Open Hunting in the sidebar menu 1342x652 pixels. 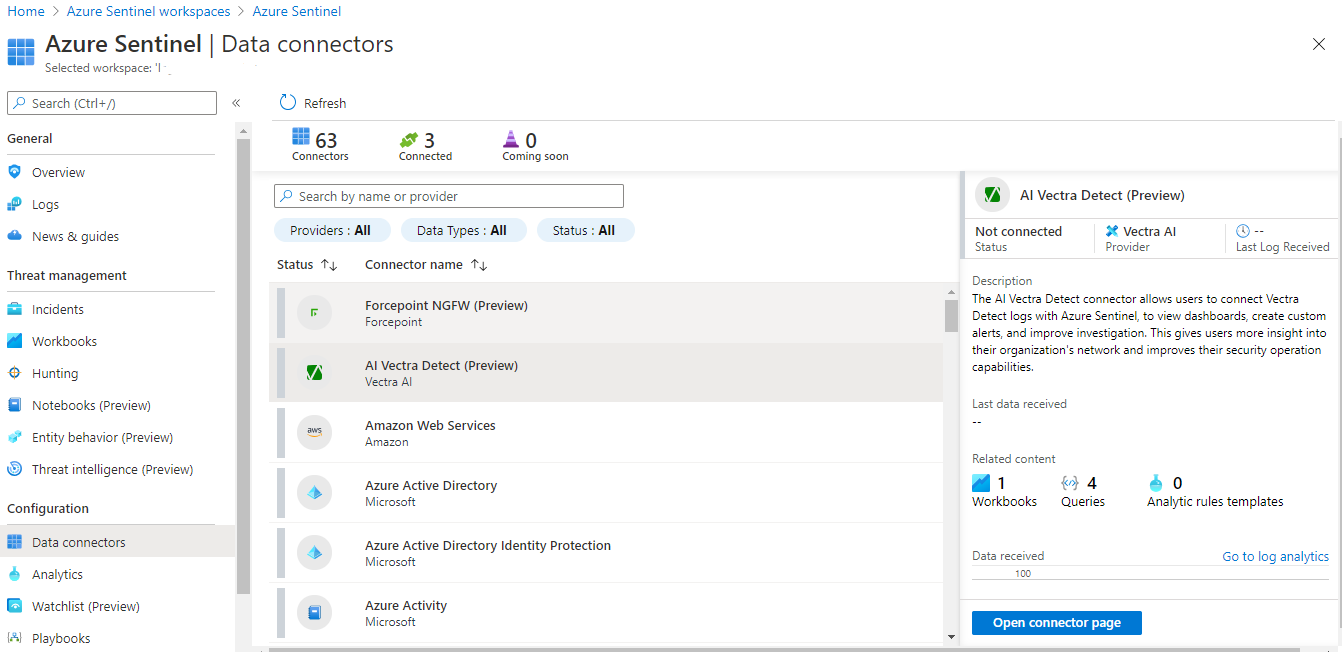pos(55,374)
